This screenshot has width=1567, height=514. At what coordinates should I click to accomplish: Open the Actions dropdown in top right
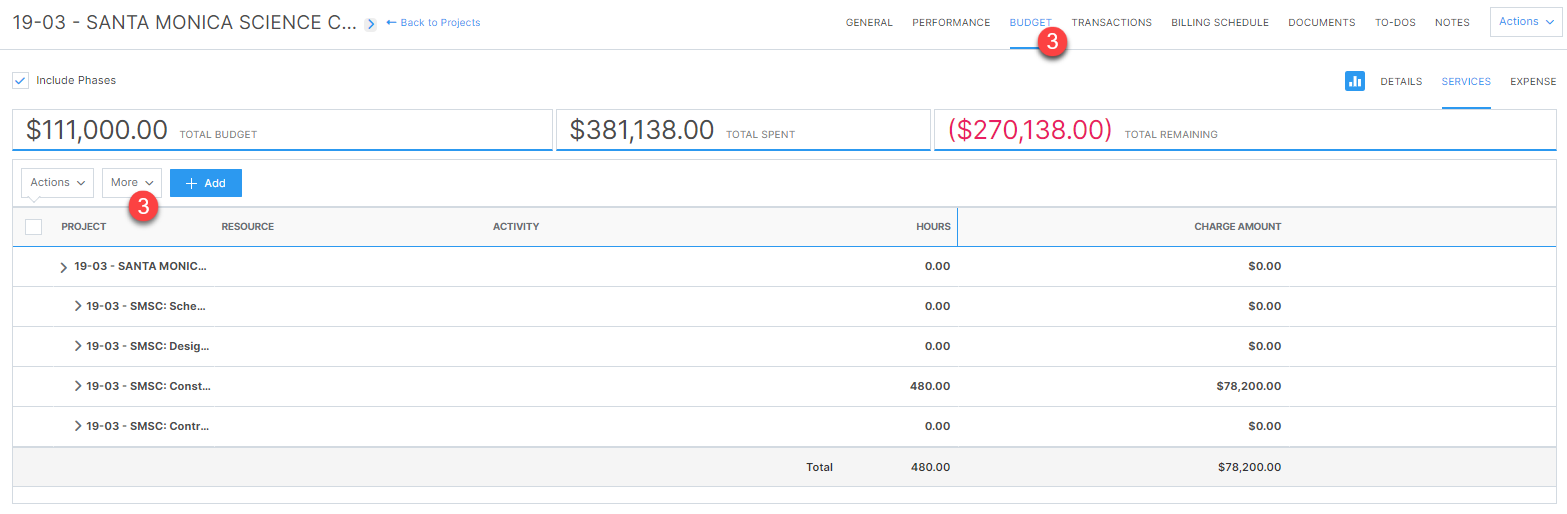click(x=1525, y=22)
